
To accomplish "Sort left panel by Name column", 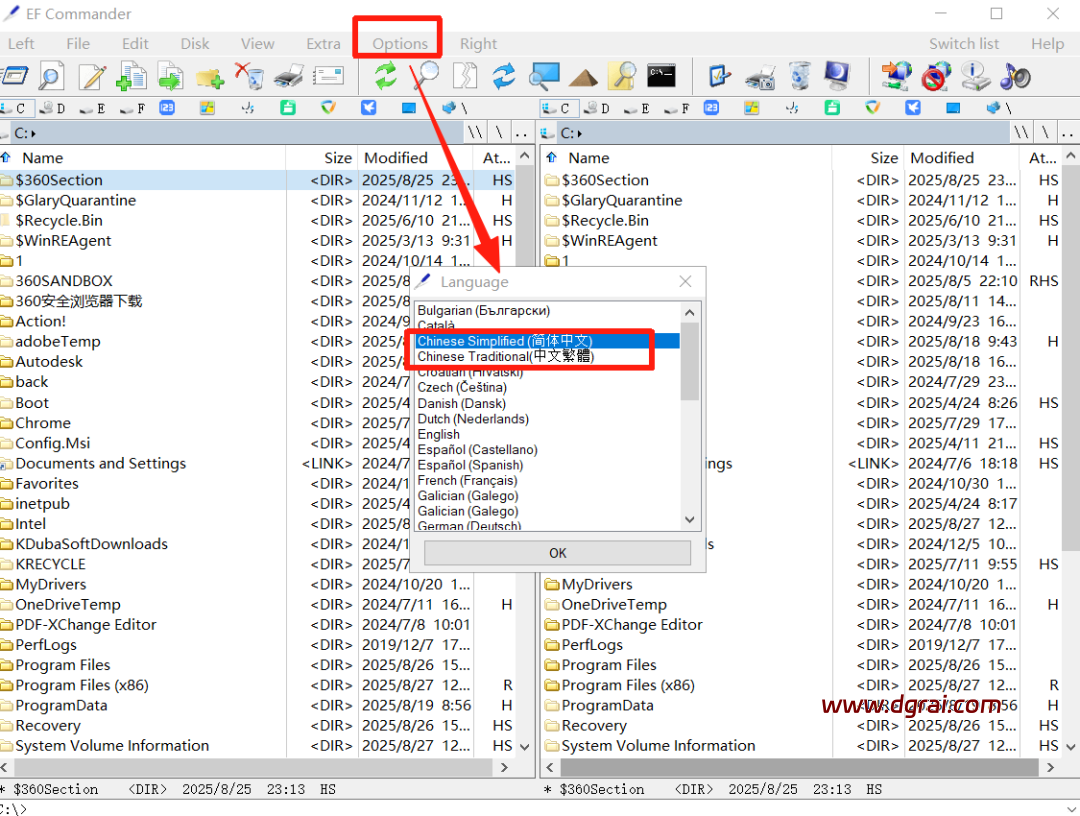I will [x=43, y=158].
